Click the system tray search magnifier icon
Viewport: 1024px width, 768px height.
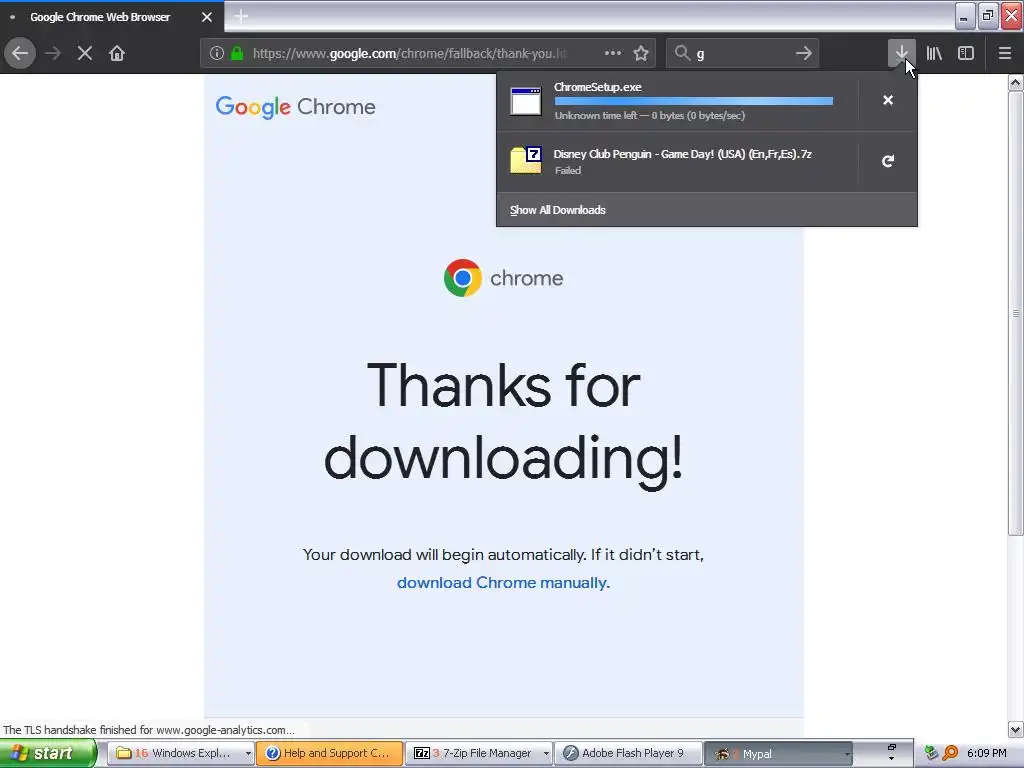click(950, 753)
